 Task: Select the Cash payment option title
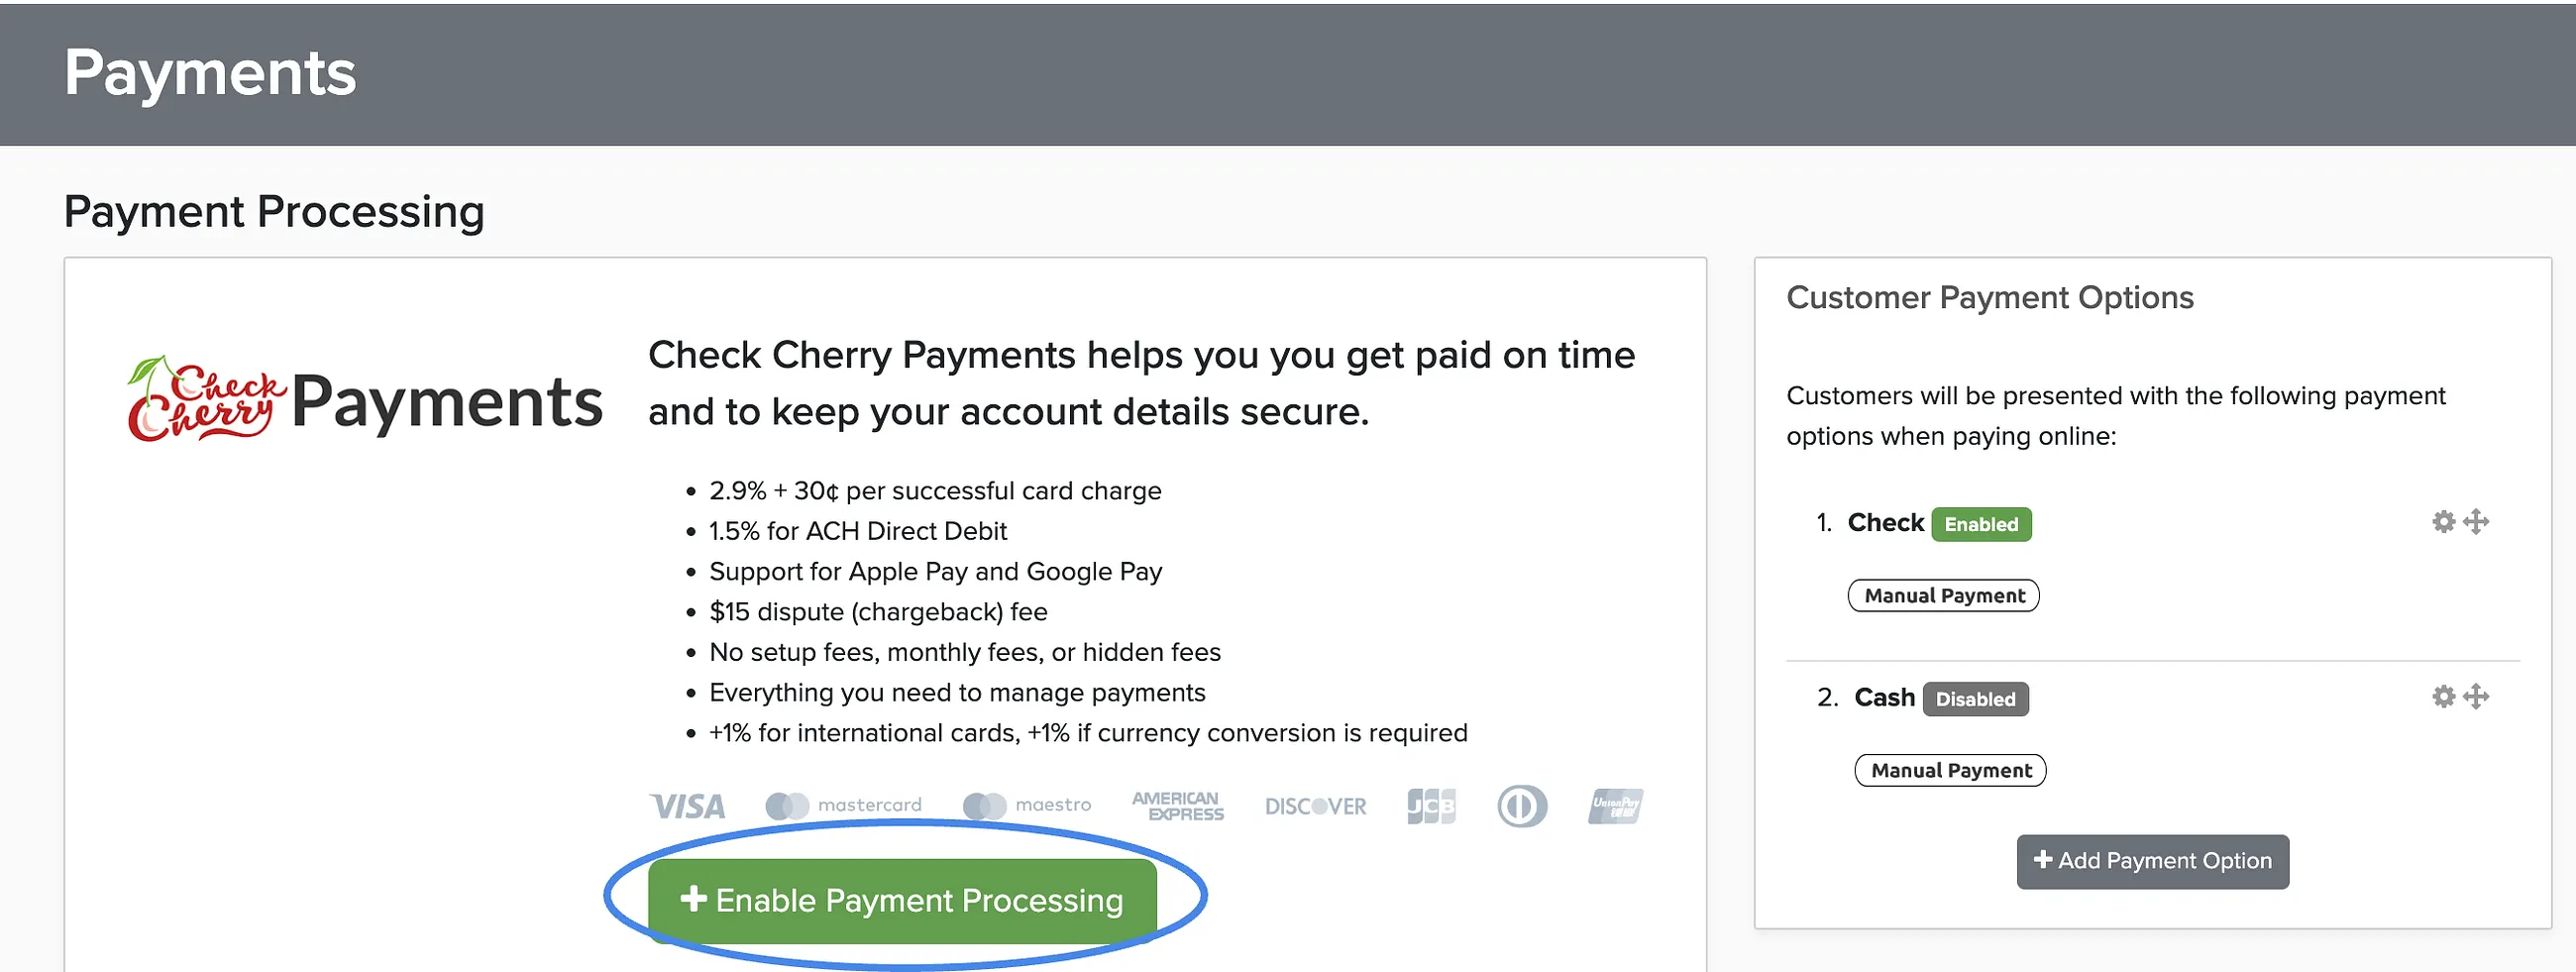tap(1884, 697)
